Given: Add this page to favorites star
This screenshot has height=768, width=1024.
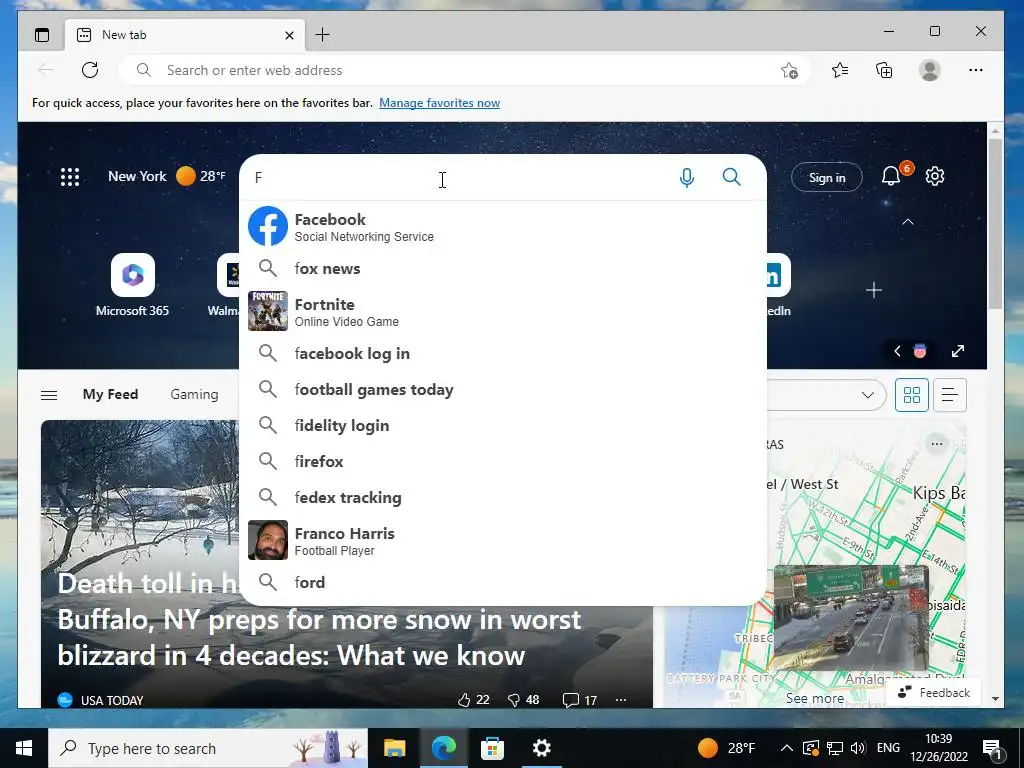Looking at the screenshot, I should [789, 71].
